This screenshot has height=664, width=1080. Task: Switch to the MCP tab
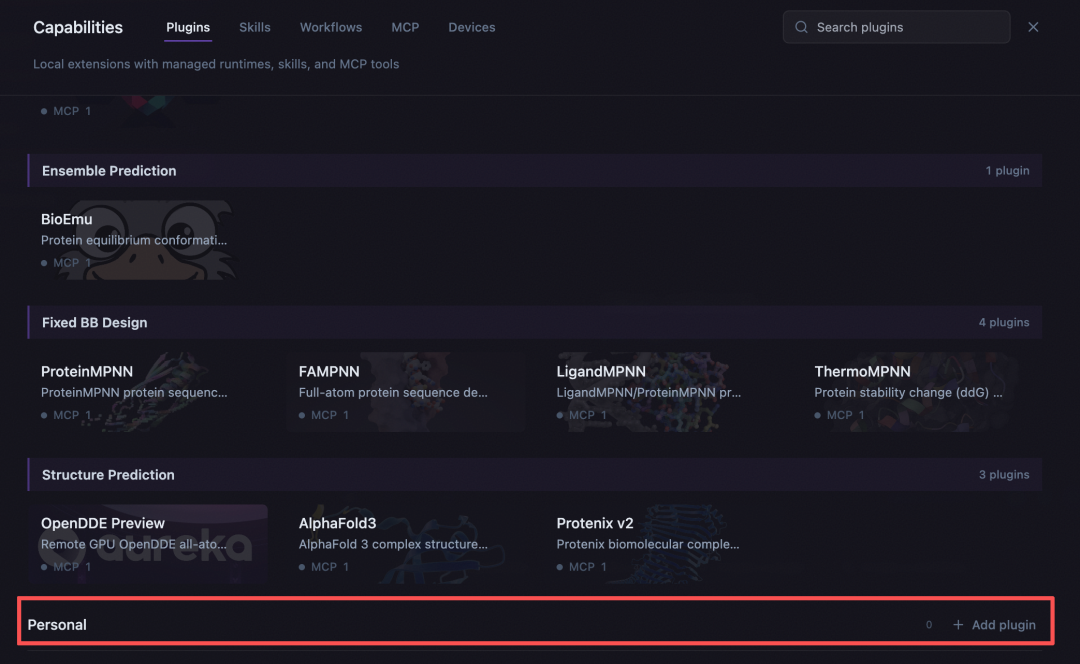[405, 28]
